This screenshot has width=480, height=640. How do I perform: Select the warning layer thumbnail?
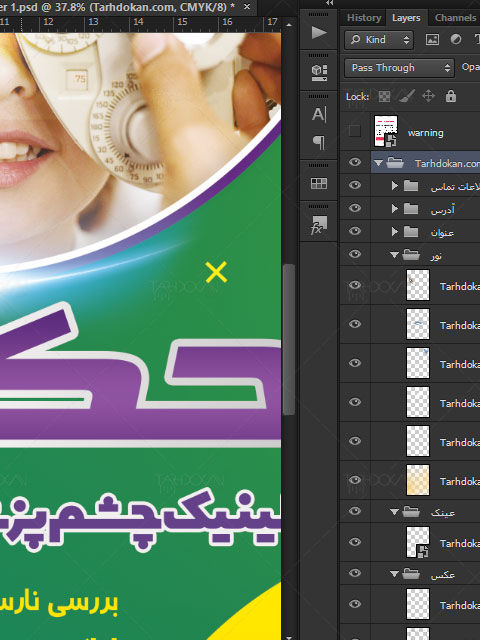pos(386,131)
